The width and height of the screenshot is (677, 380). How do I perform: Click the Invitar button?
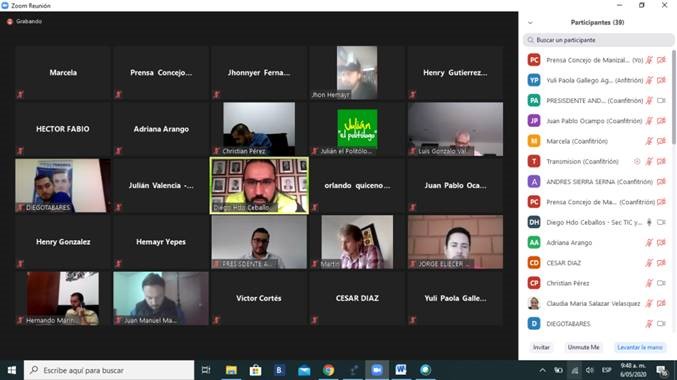(x=541, y=347)
